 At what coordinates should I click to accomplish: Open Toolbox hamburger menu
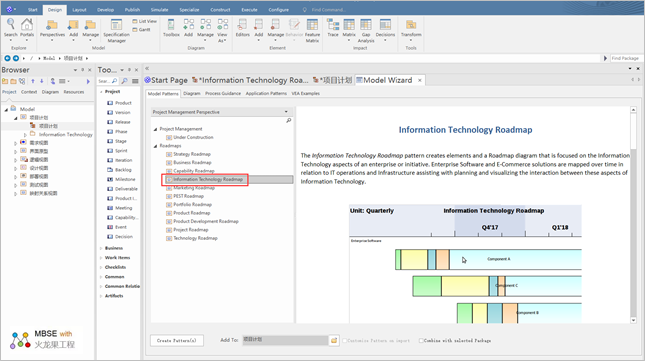tap(135, 81)
